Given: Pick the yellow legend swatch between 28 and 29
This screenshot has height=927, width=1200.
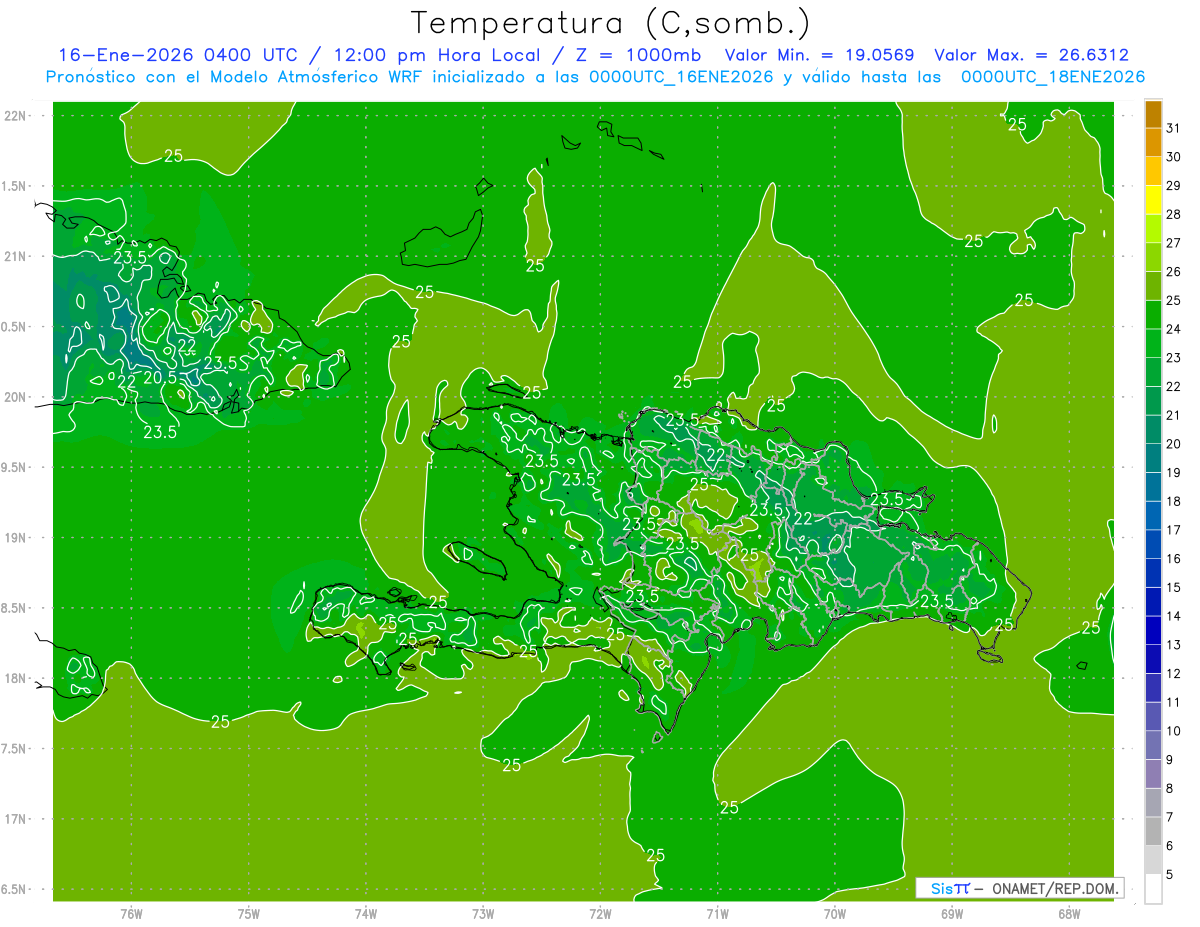Looking at the screenshot, I should point(1153,200).
